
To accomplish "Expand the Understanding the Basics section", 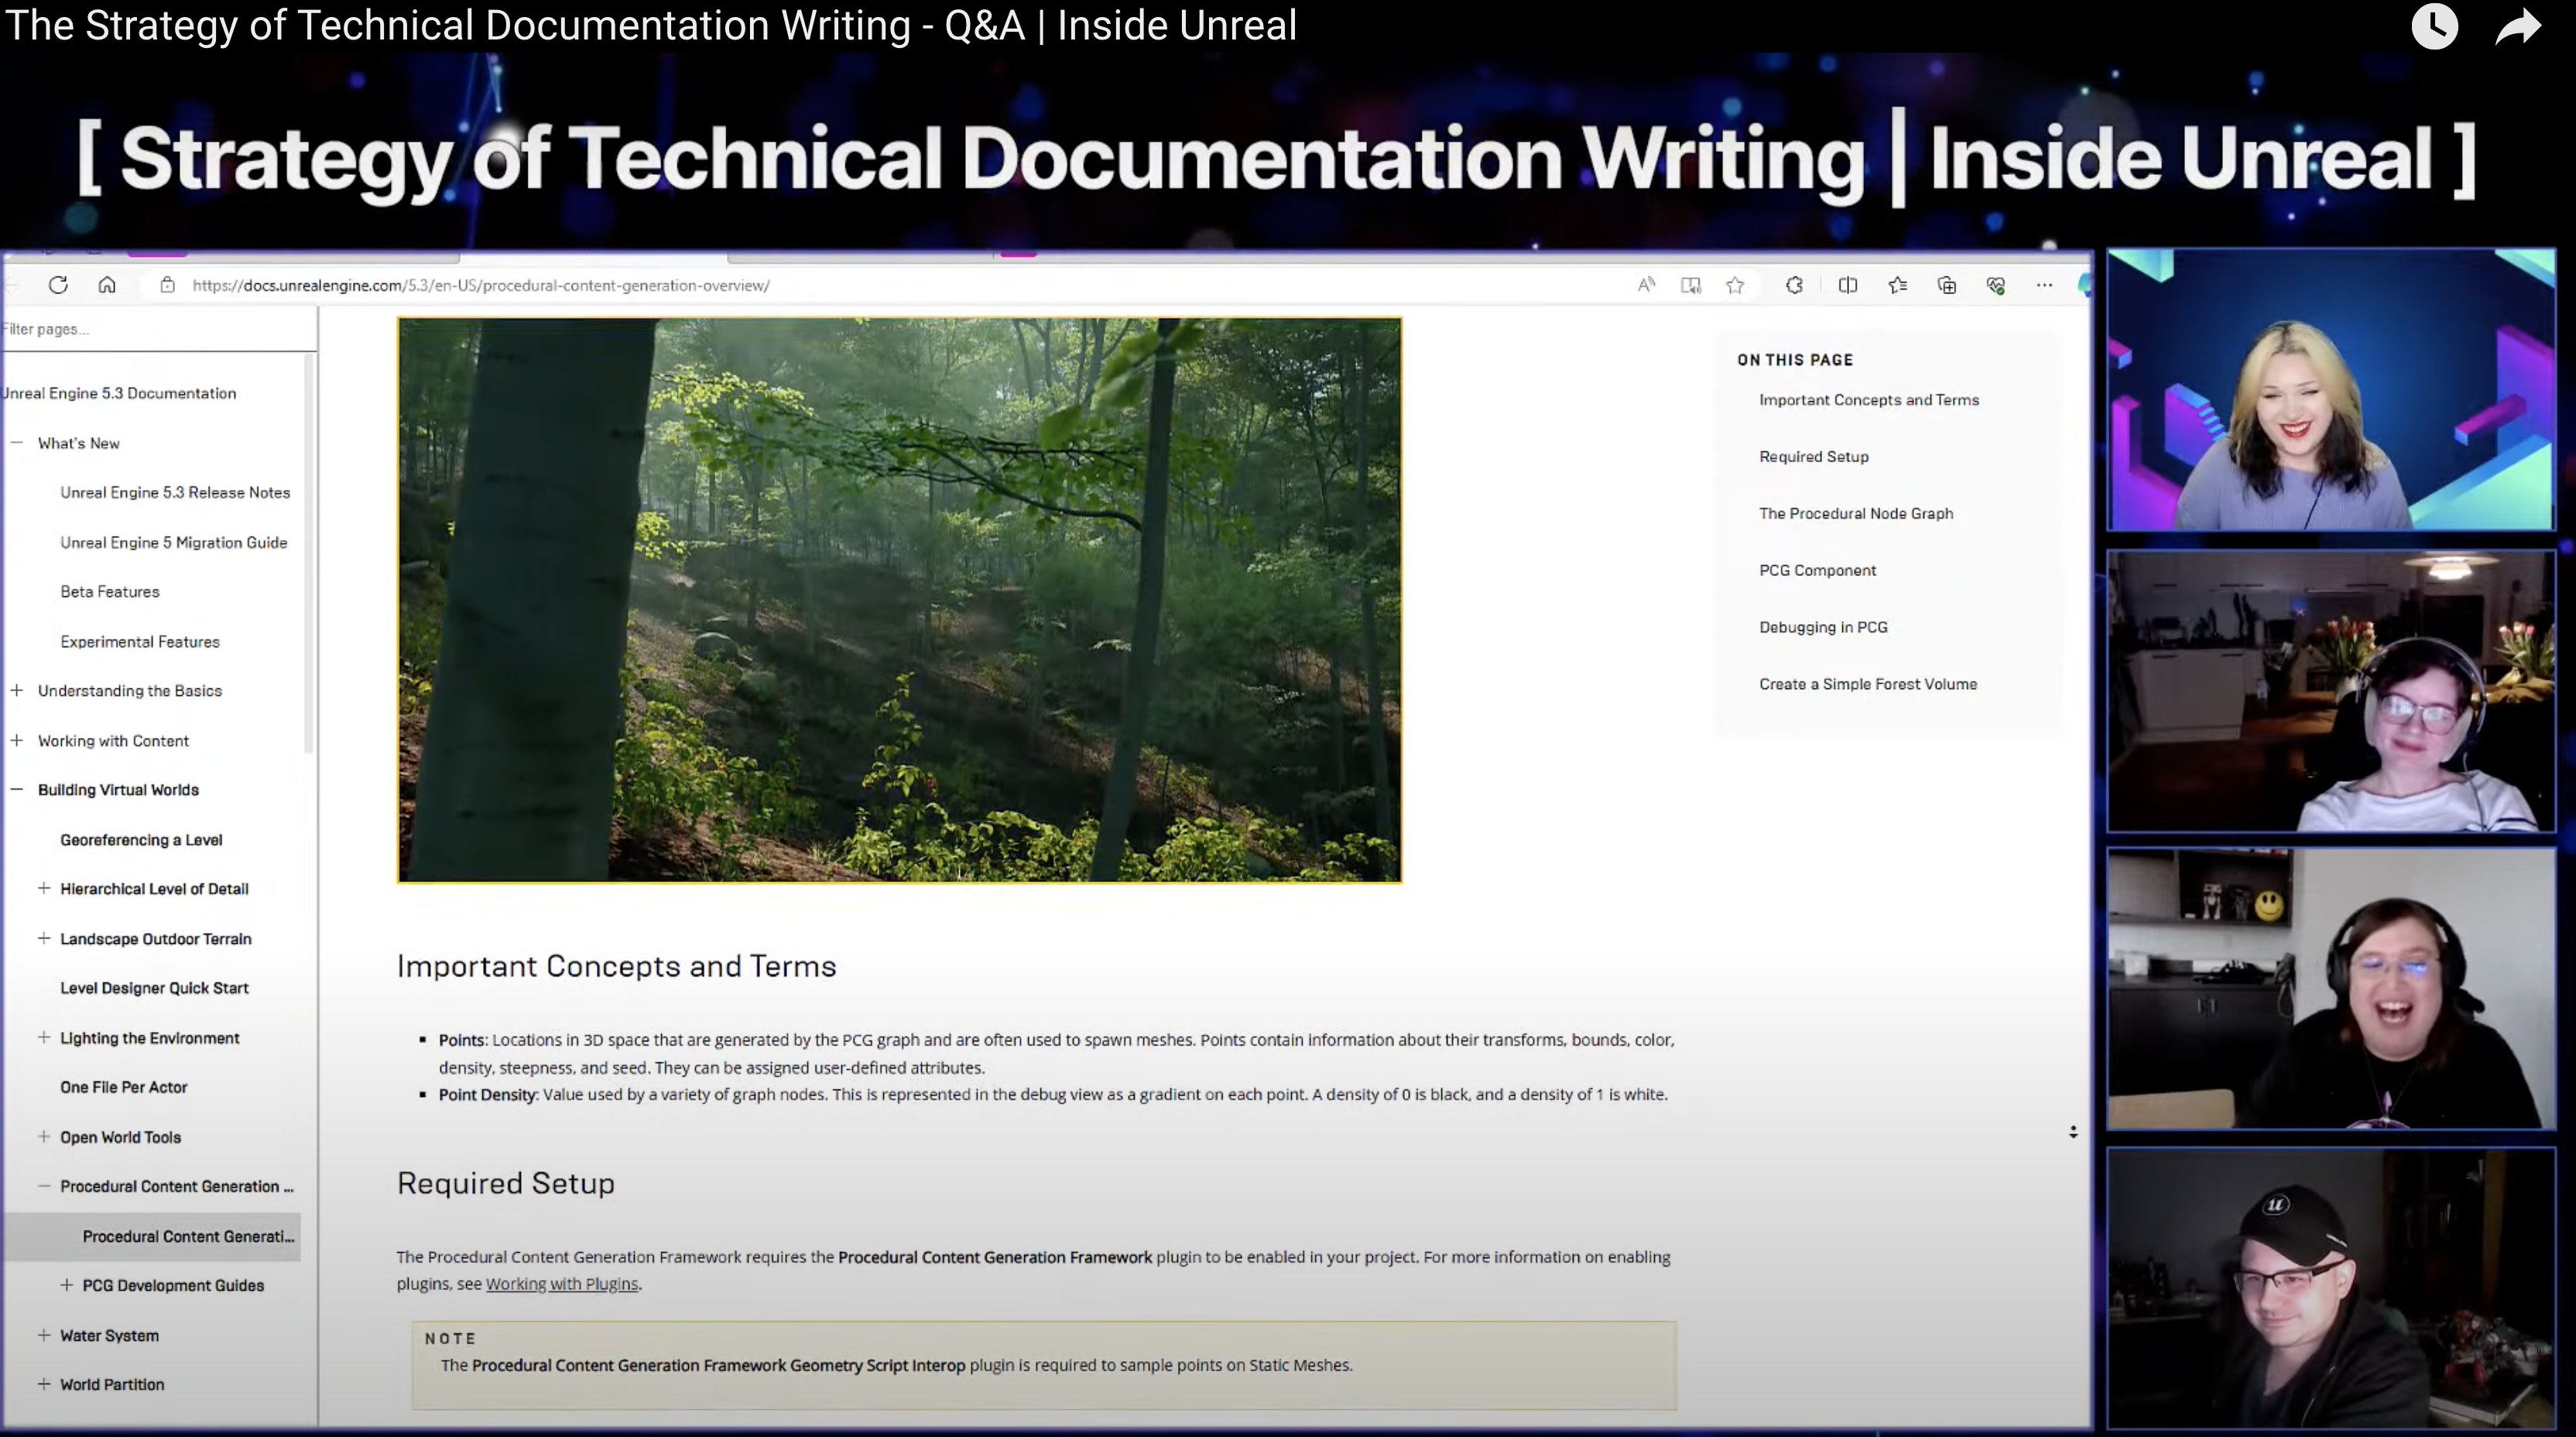I will point(16,690).
